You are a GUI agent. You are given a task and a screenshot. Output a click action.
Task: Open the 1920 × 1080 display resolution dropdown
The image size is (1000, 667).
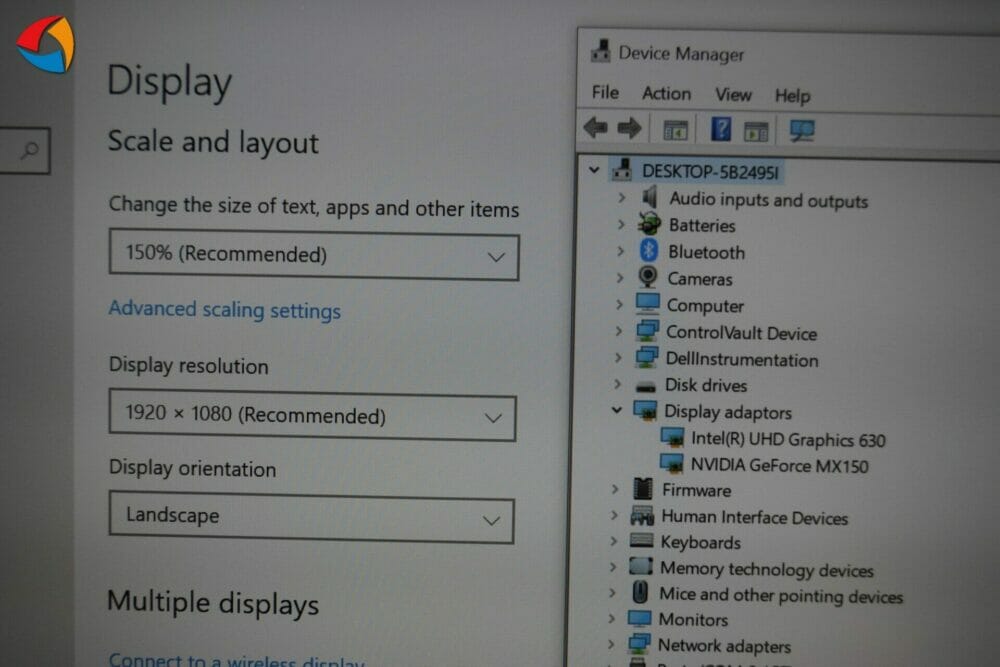[x=312, y=416]
